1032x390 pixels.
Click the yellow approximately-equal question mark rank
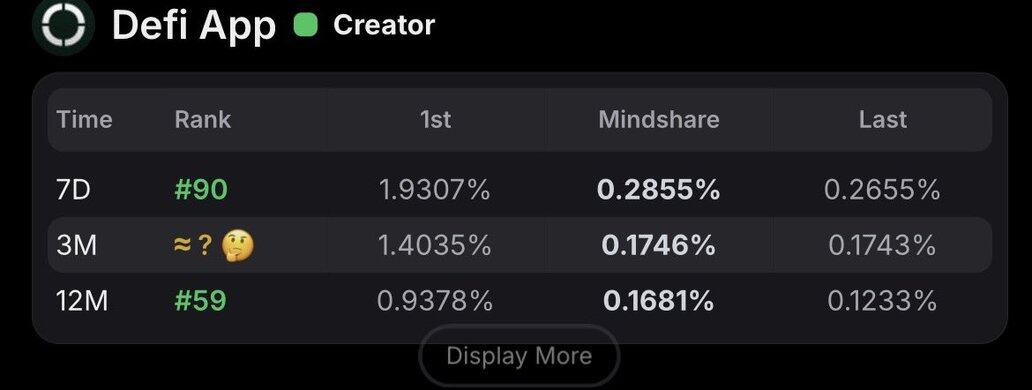193,246
